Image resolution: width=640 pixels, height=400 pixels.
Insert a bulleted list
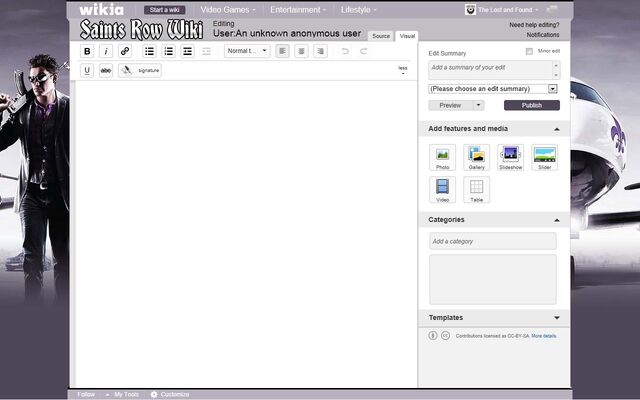pyautogui.click(x=149, y=51)
